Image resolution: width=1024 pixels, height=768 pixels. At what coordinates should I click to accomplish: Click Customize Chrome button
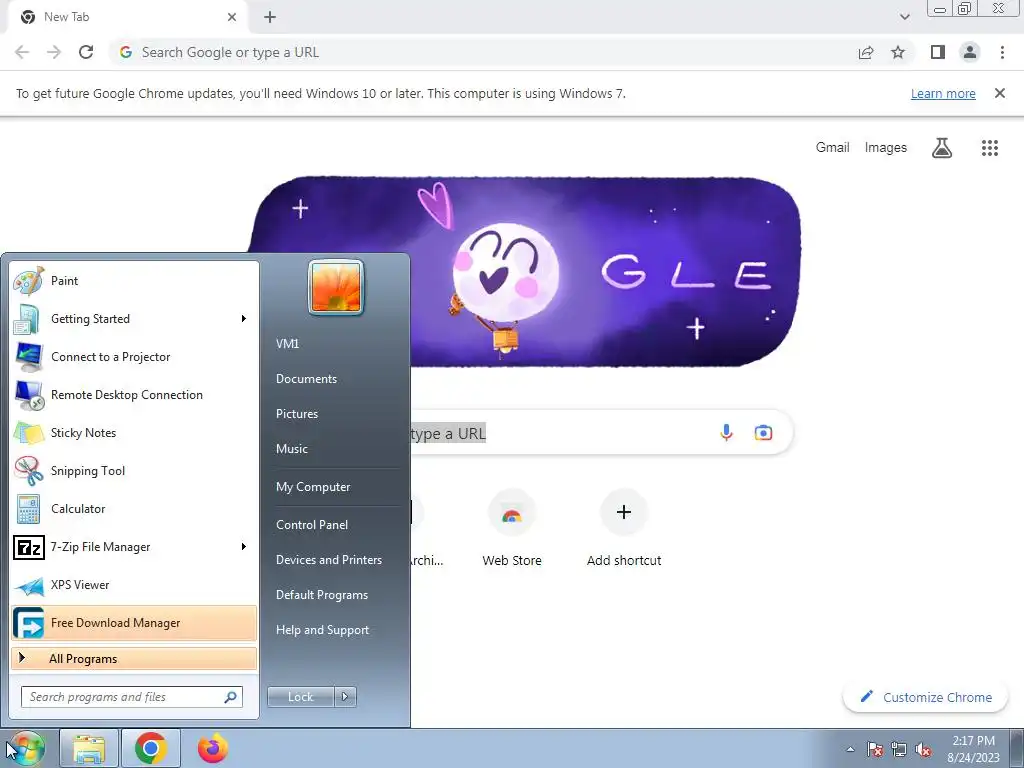(926, 697)
